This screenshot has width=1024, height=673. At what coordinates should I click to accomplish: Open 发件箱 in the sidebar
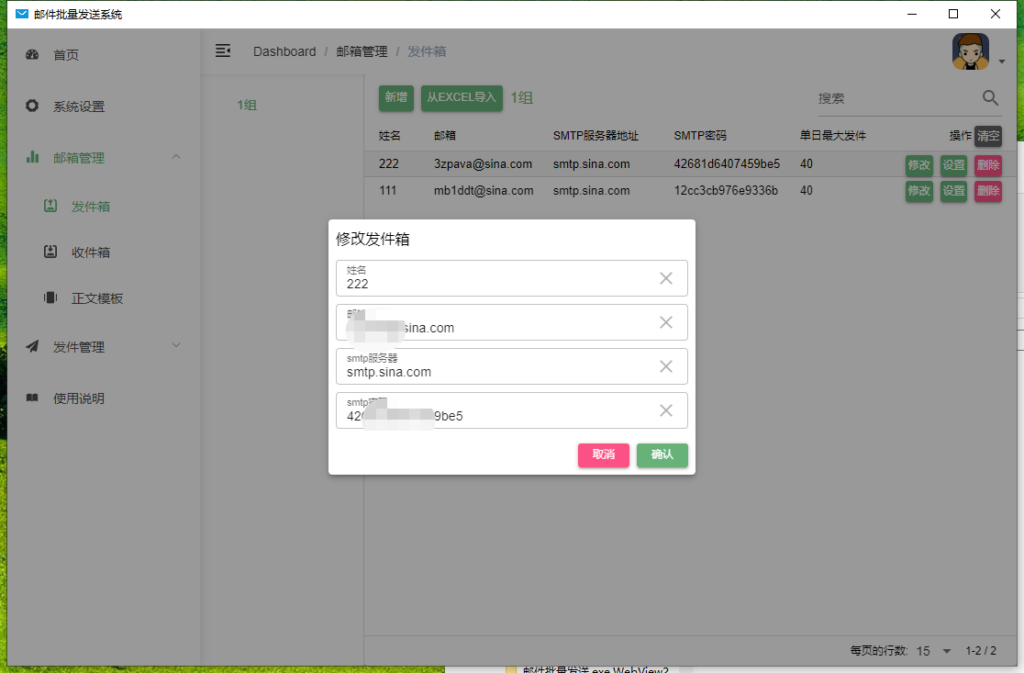[90, 207]
